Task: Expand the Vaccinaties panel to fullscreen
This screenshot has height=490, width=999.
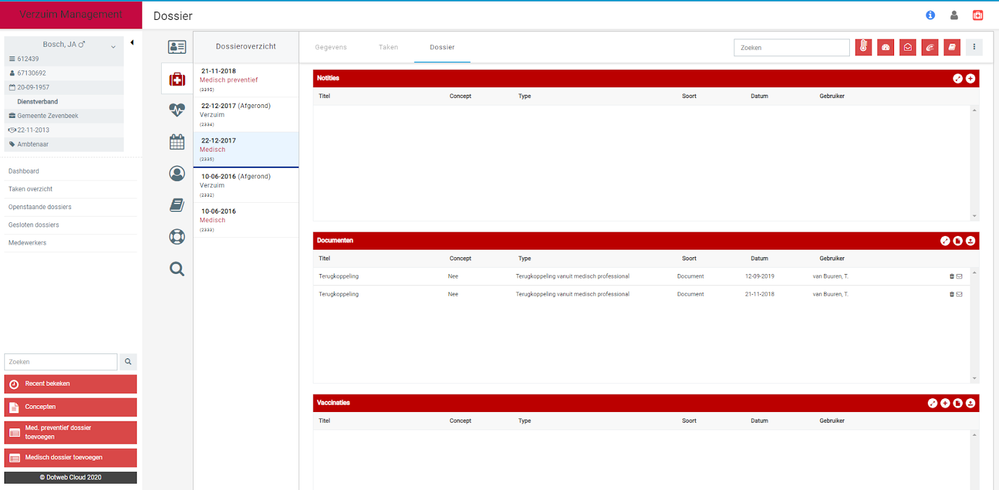Action: point(932,403)
